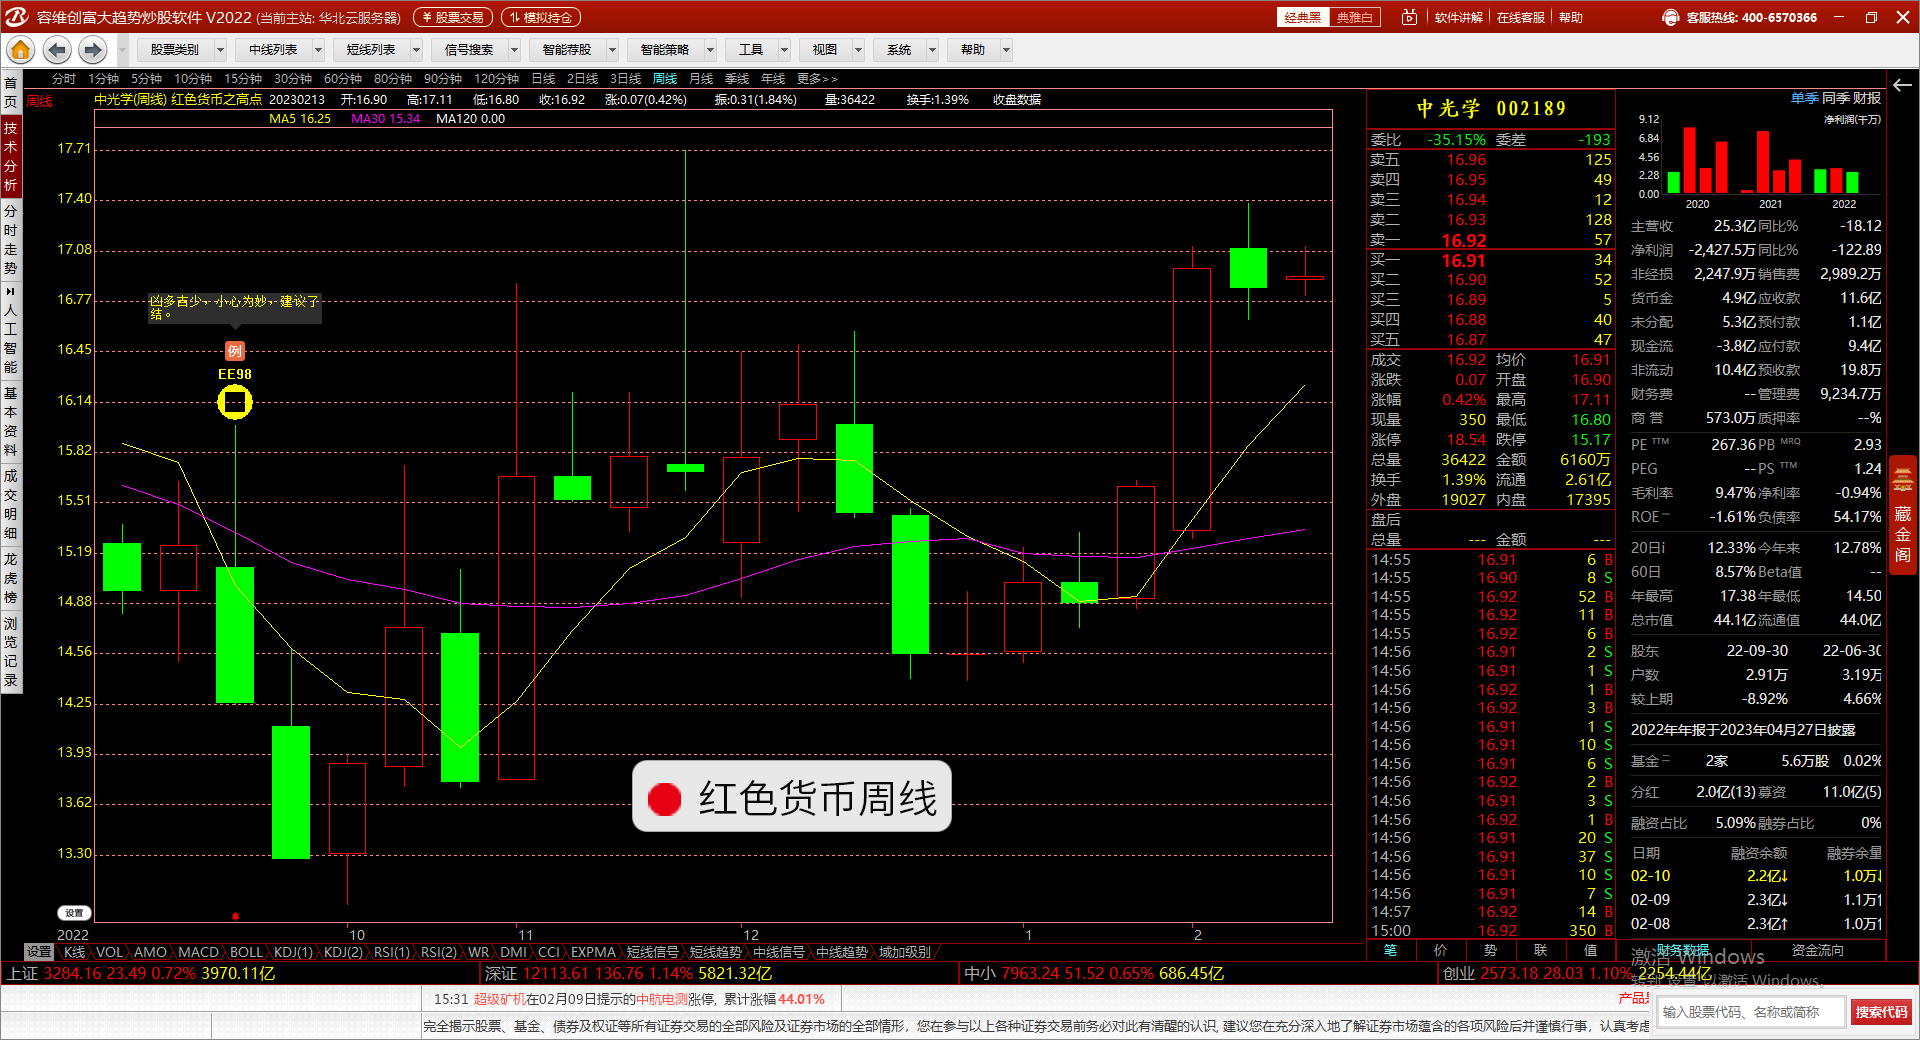Switch to the MACD indicator tab
Viewport: 1920px width, 1040px height.
coord(198,952)
